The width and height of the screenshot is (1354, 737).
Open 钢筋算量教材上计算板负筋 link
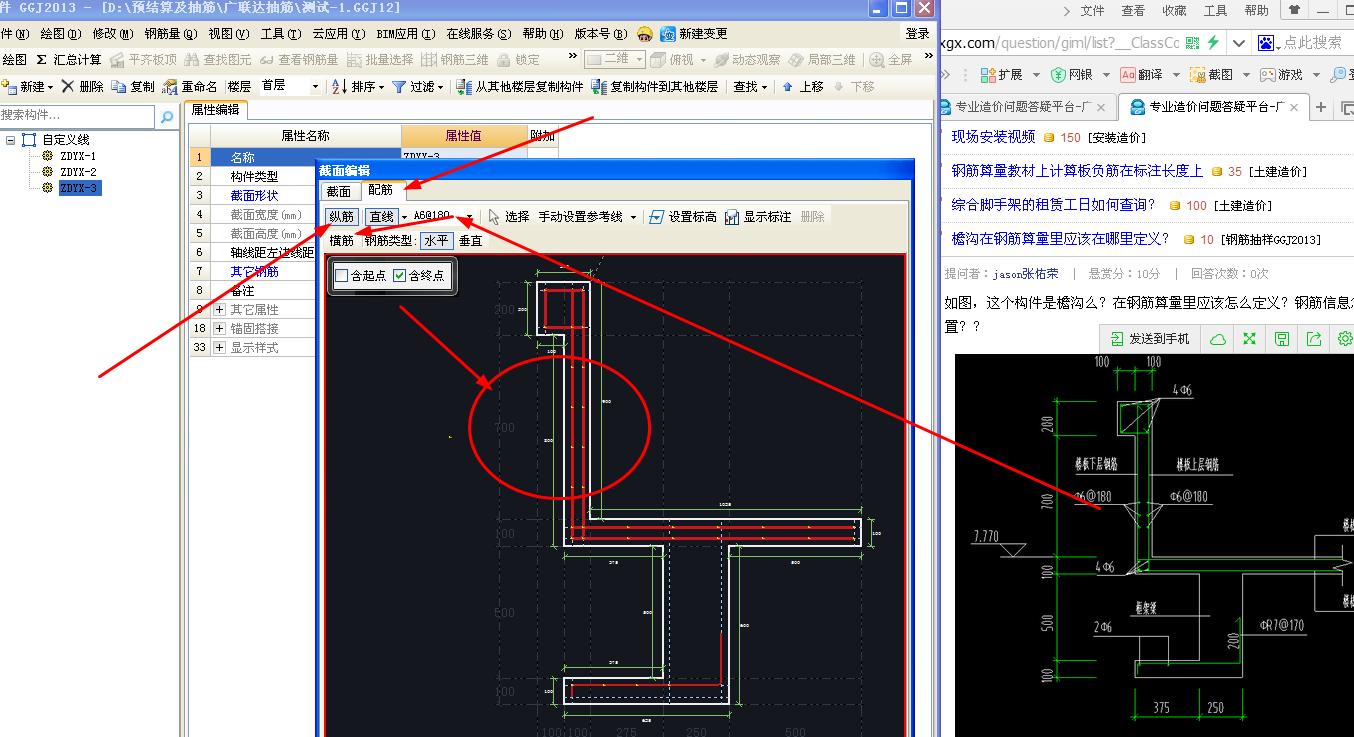(1077, 171)
